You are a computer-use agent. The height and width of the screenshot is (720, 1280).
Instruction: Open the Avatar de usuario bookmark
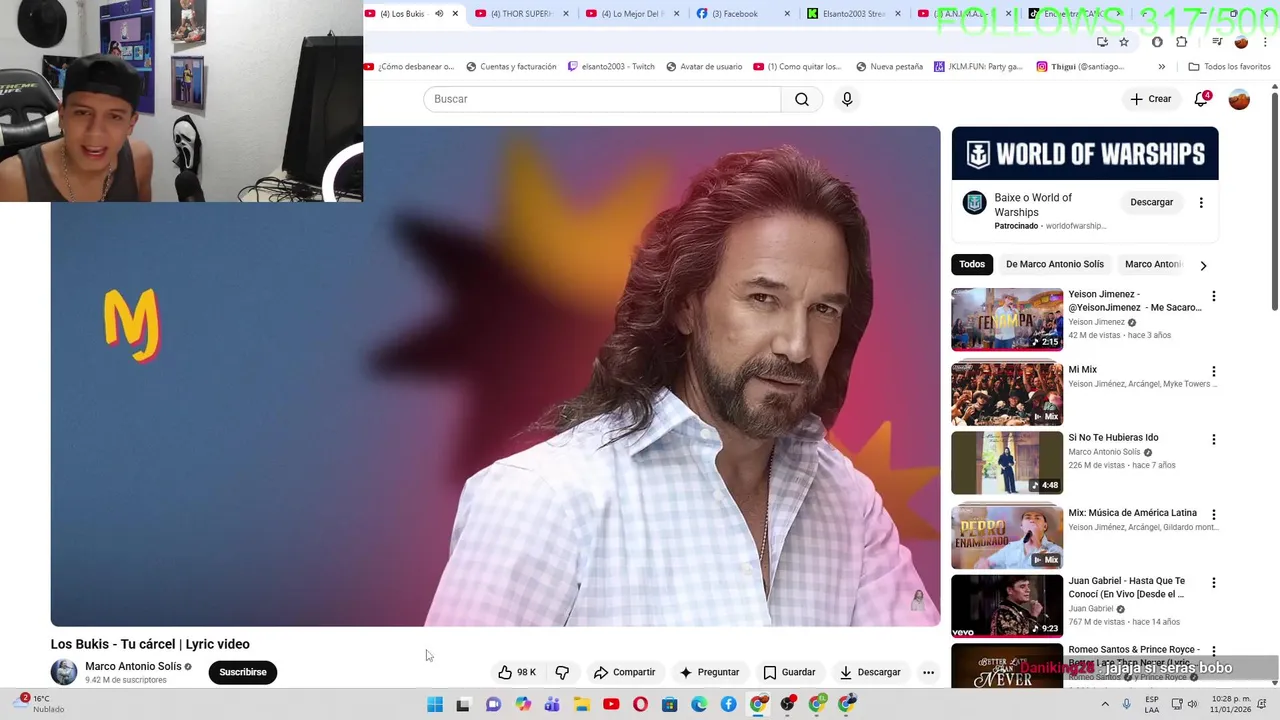(704, 67)
